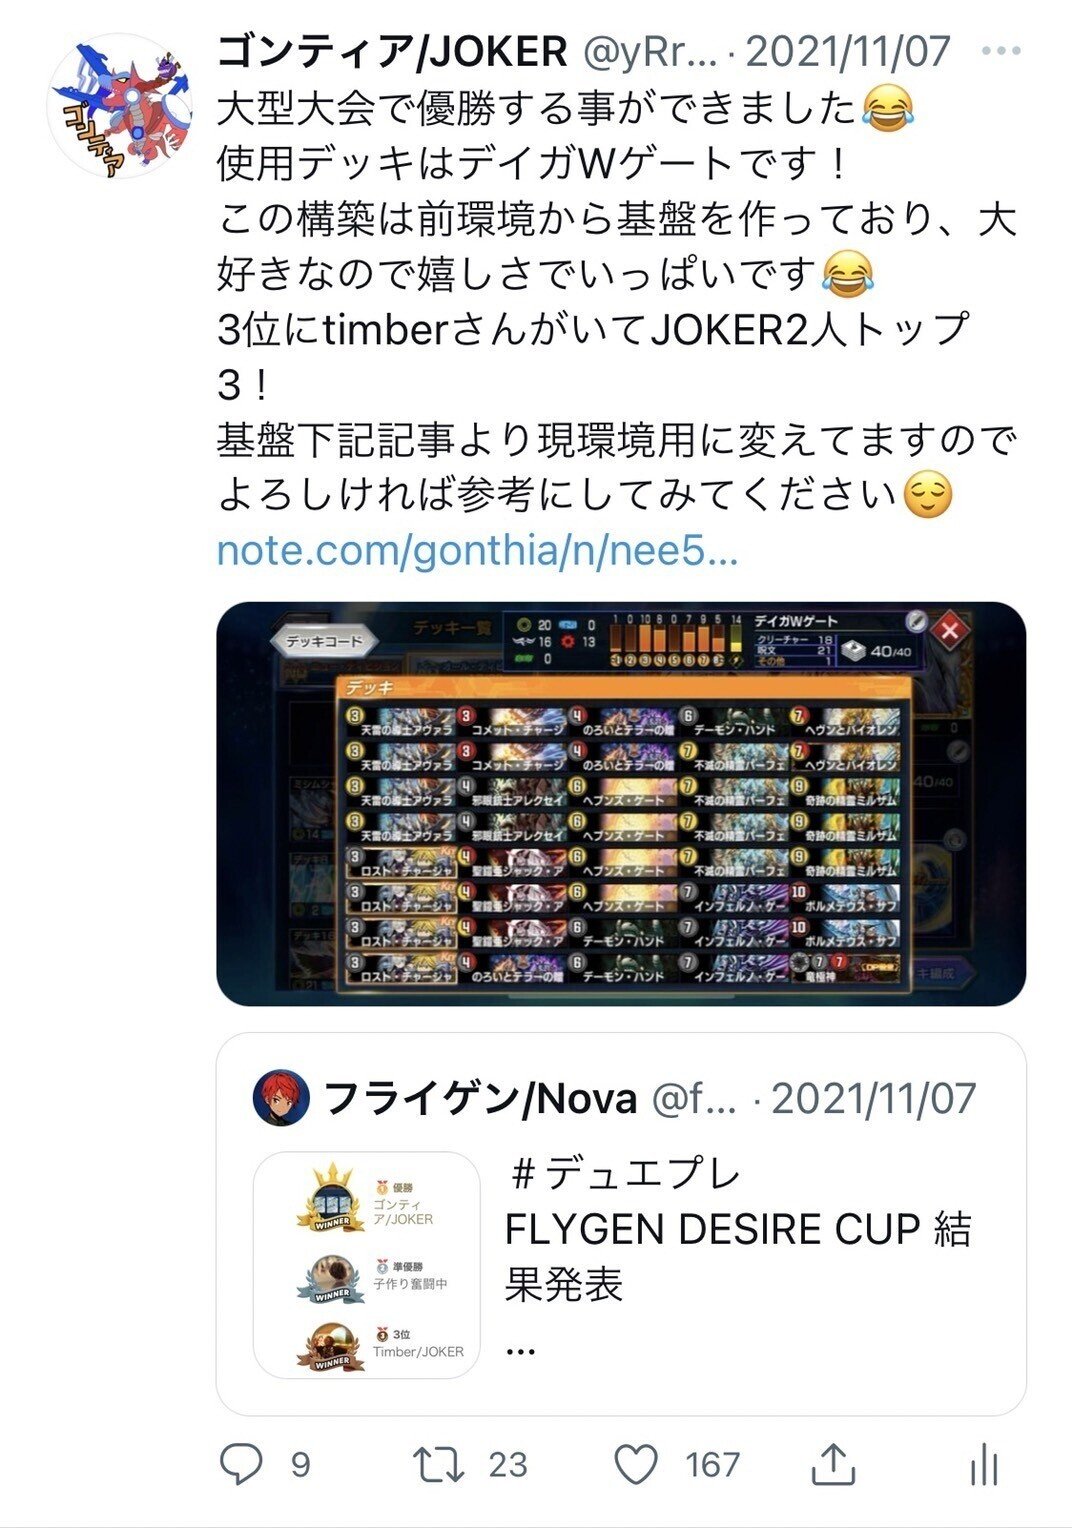Open the note.com/gonthia article link
This screenshot has width=1072, height=1528.
(x=477, y=551)
